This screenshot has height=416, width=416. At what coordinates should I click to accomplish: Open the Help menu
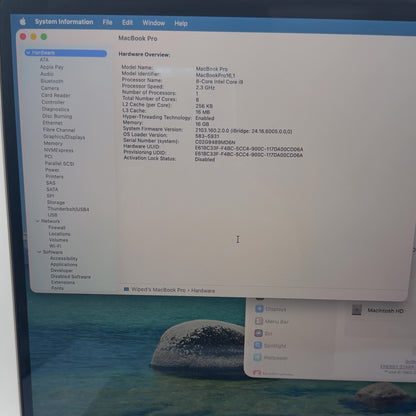181,23
